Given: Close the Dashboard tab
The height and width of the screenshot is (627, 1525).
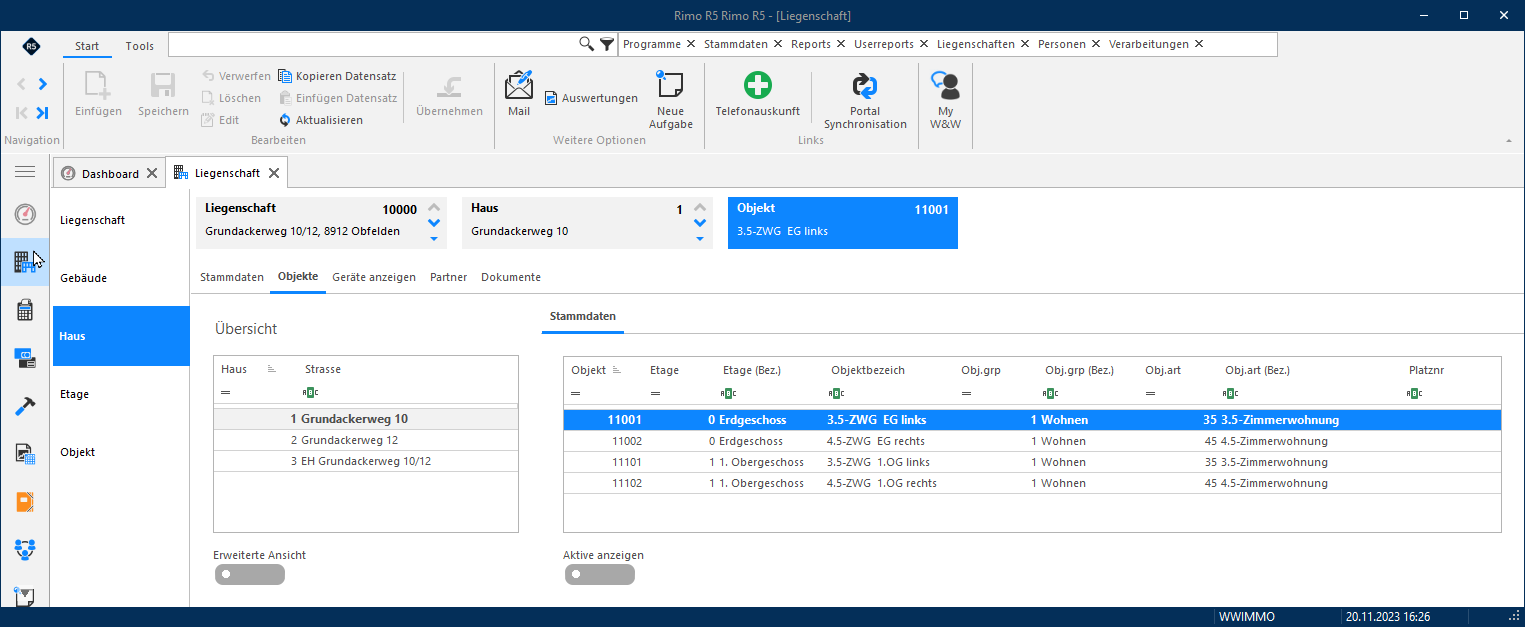Looking at the screenshot, I should pyautogui.click(x=151, y=173).
